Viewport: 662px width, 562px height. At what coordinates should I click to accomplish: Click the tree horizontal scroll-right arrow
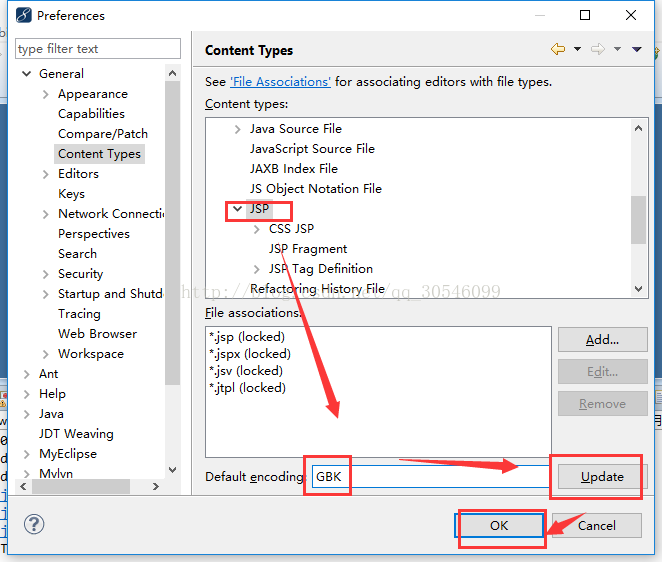[156, 486]
